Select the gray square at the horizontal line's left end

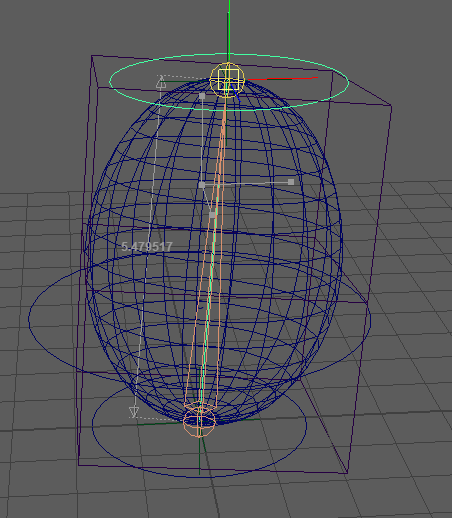point(202,185)
